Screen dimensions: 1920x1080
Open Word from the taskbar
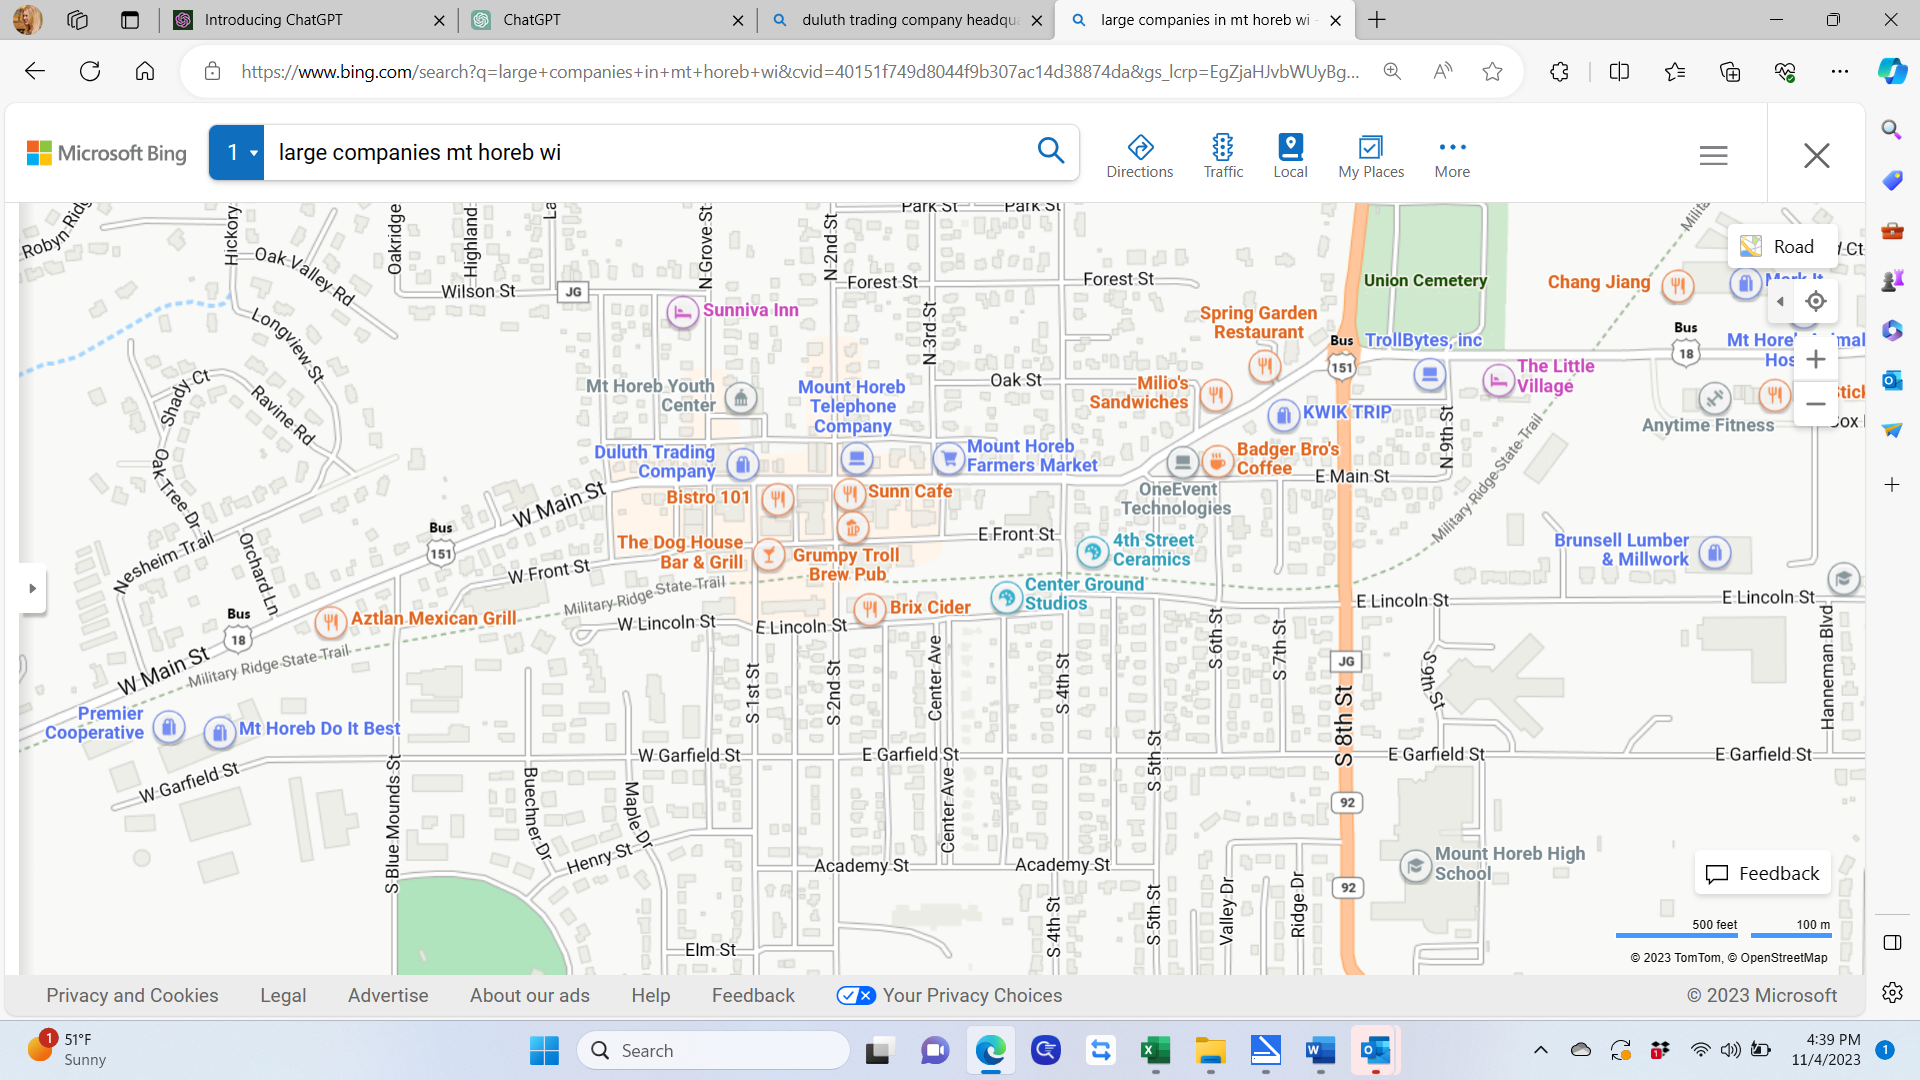click(x=1320, y=1051)
